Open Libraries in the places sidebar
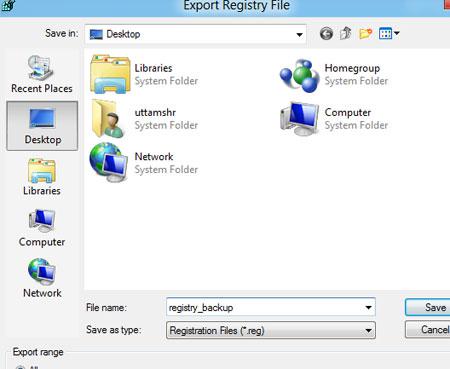This screenshot has height=369, width=450. pyautogui.click(x=42, y=177)
